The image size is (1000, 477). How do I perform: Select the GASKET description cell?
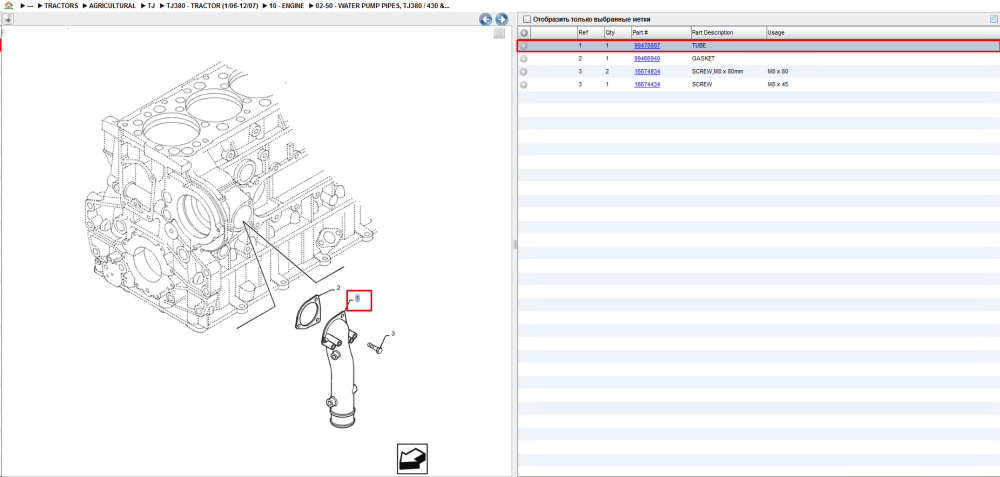[x=702, y=59]
